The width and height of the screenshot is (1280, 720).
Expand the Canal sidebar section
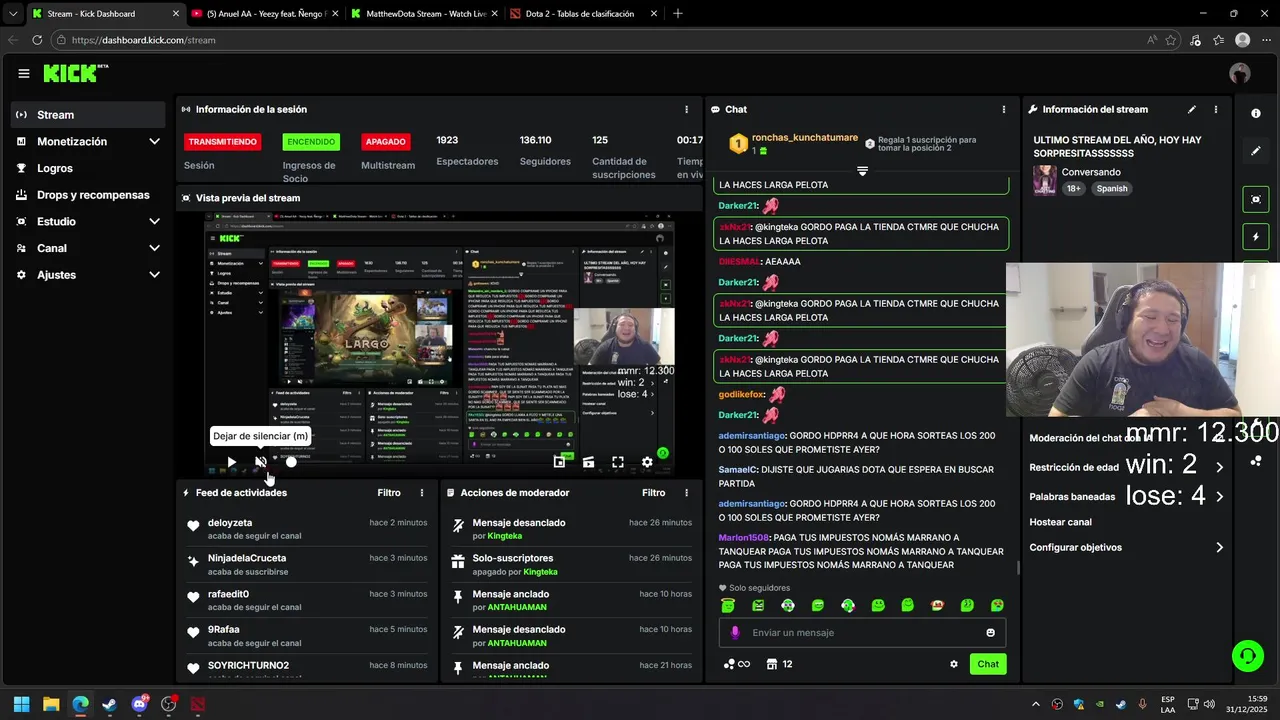[x=154, y=248]
